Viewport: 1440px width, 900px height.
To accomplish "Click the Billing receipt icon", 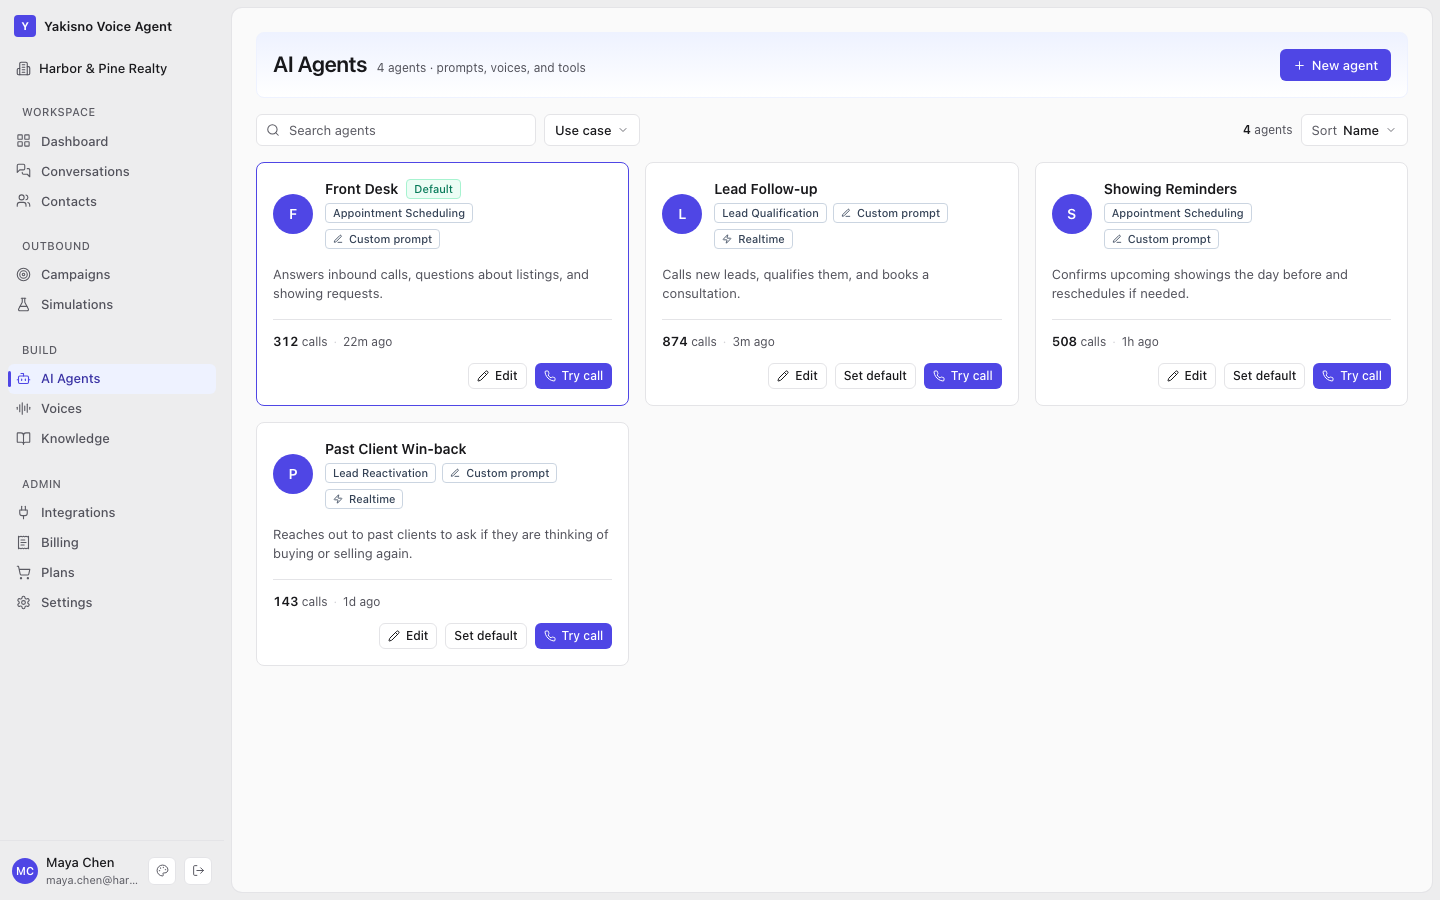I will (x=24, y=542).
